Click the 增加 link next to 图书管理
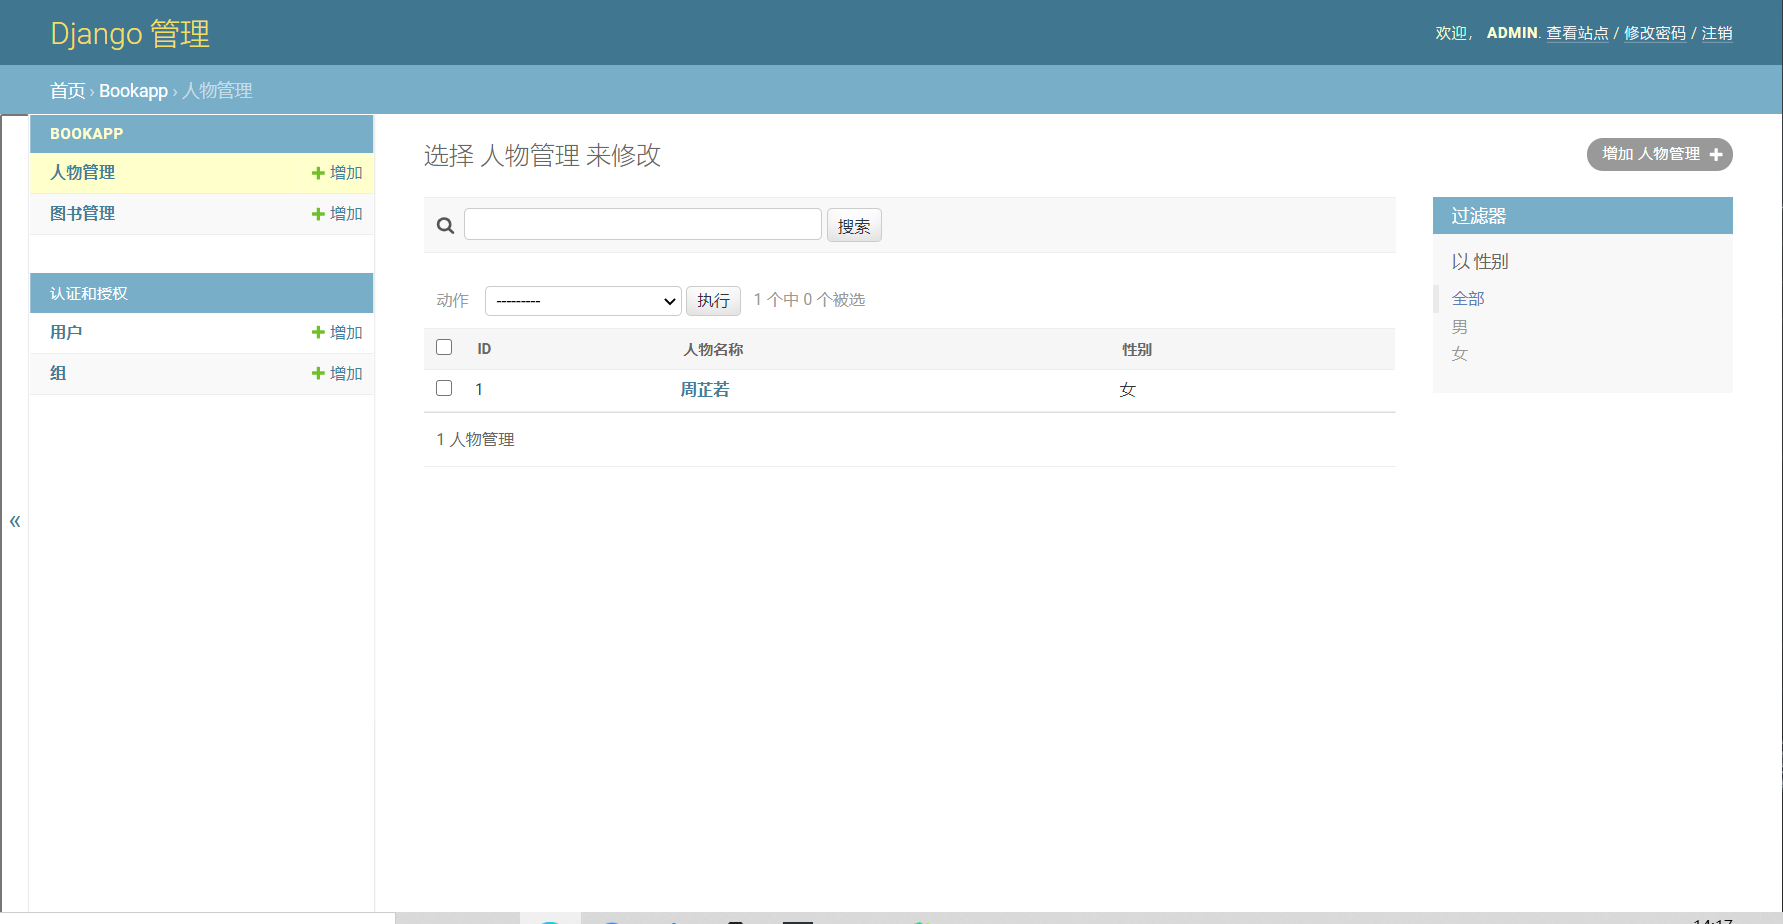The width and height of the screenshot is (1783, 924). click(x=346, y=214)
